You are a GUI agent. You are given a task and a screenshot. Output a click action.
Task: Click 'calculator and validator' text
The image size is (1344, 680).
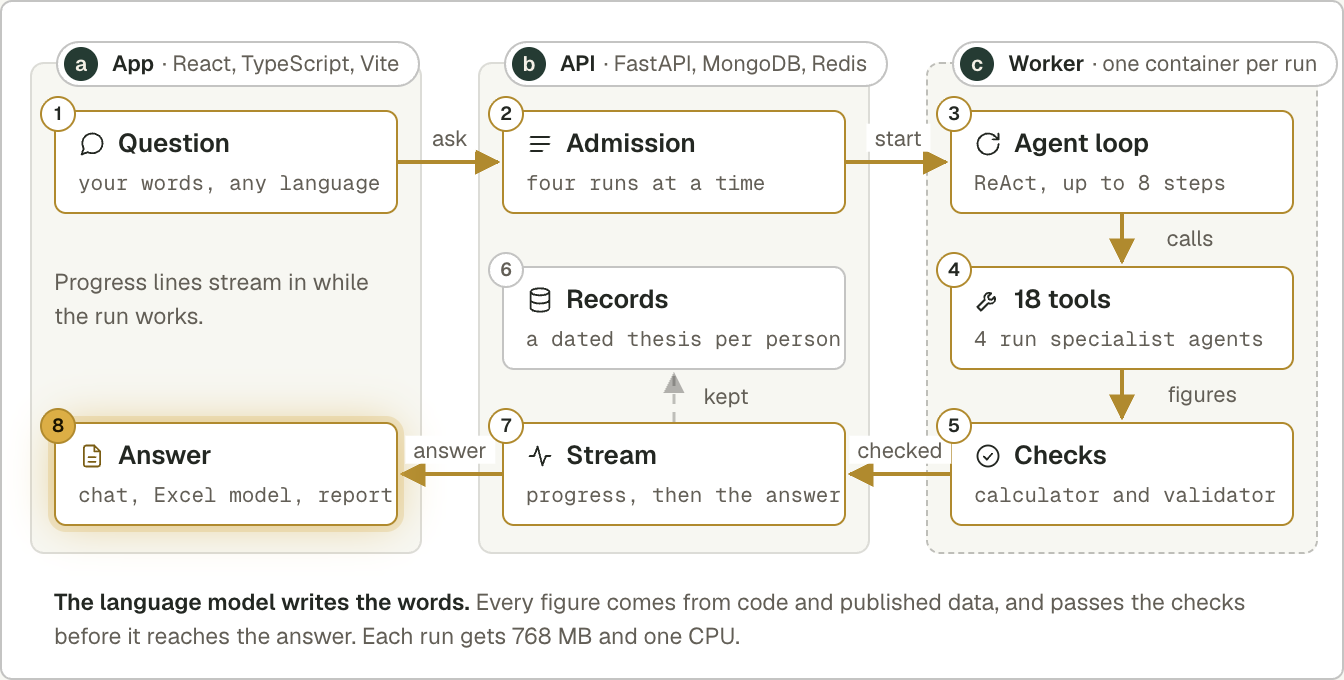tap(1125, 496)
